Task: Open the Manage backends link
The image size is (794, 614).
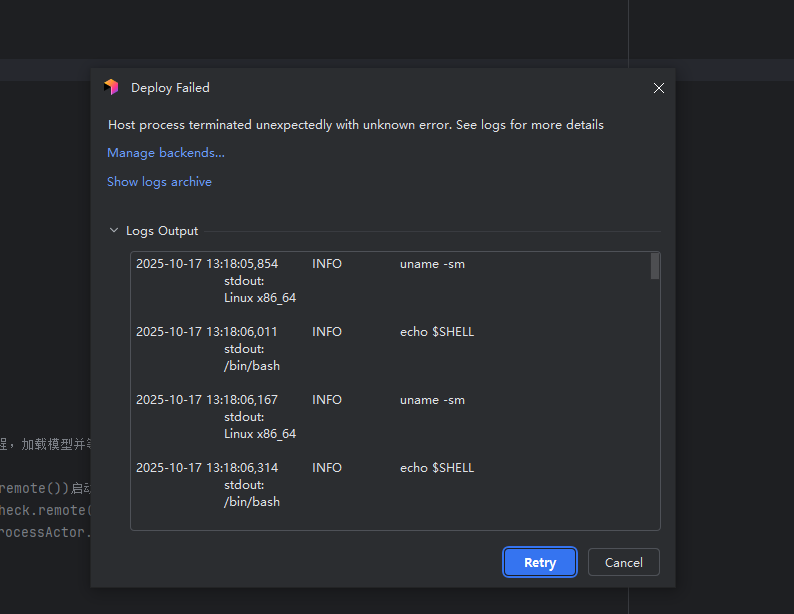Action: click(x=166, y=153)
